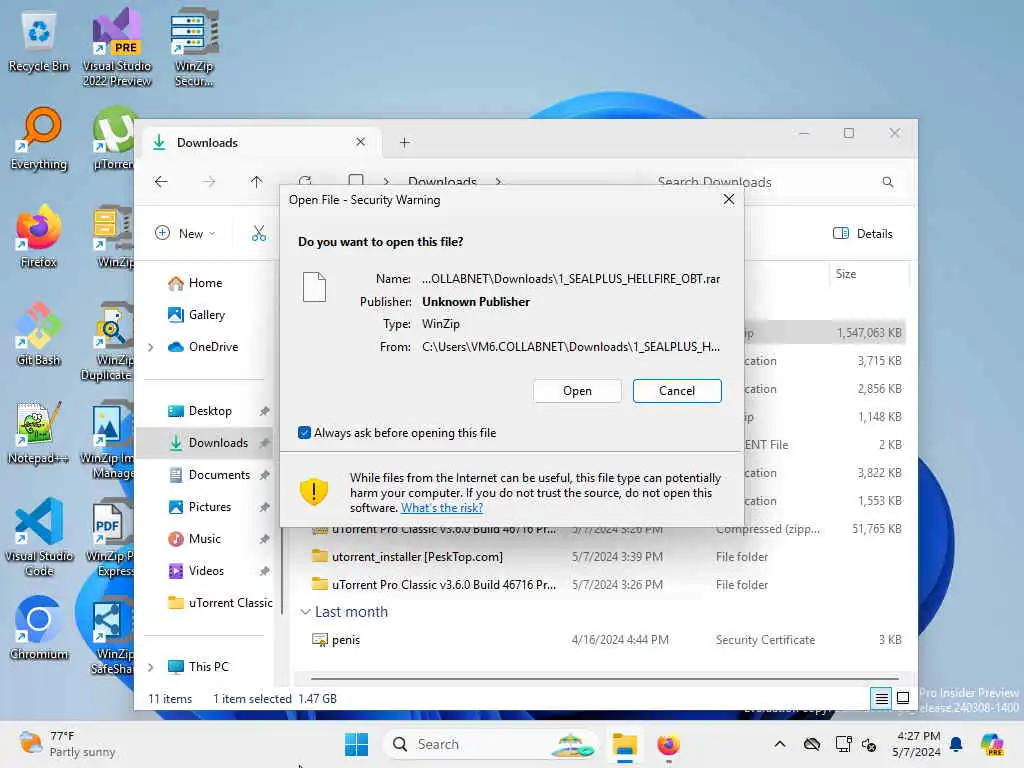Open the New dropdown in Explorer toolbar

pyautogui.click(x=185, y=233)
